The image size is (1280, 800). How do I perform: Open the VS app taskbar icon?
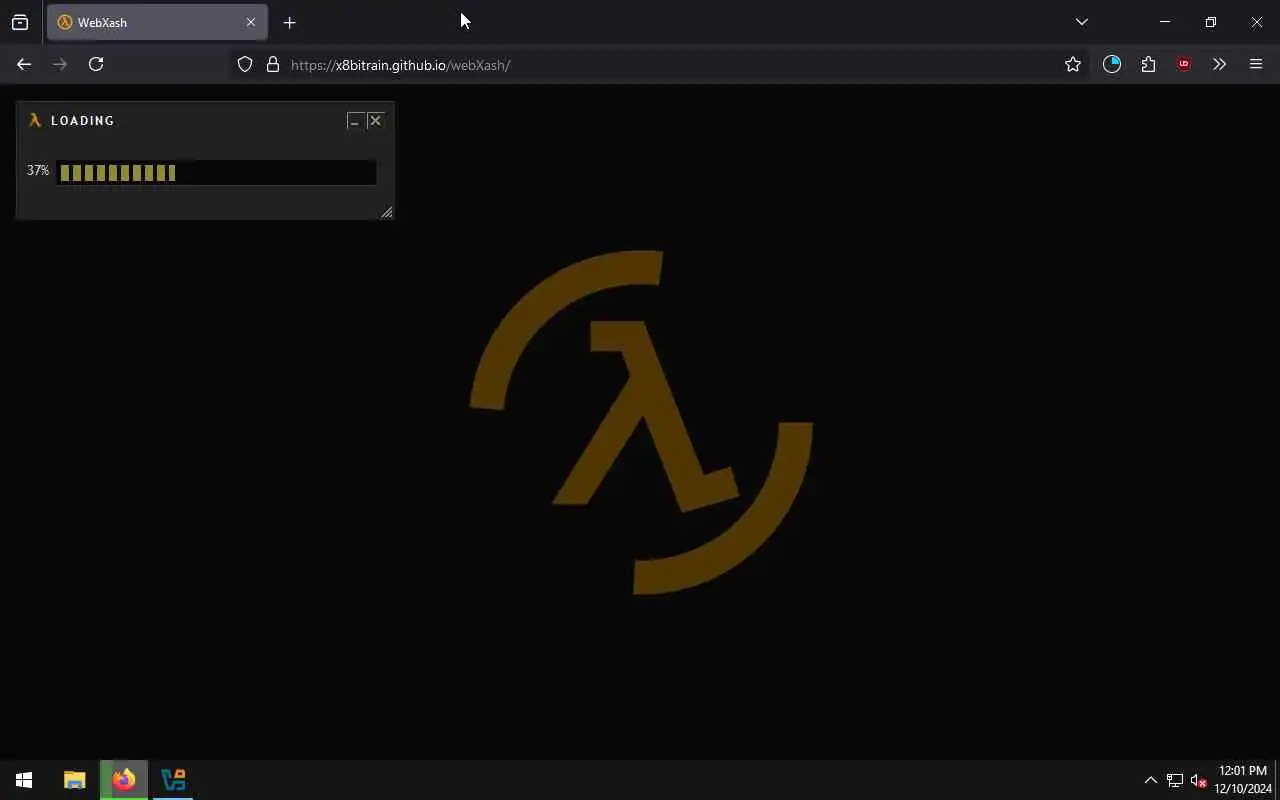tap(174, 780)
